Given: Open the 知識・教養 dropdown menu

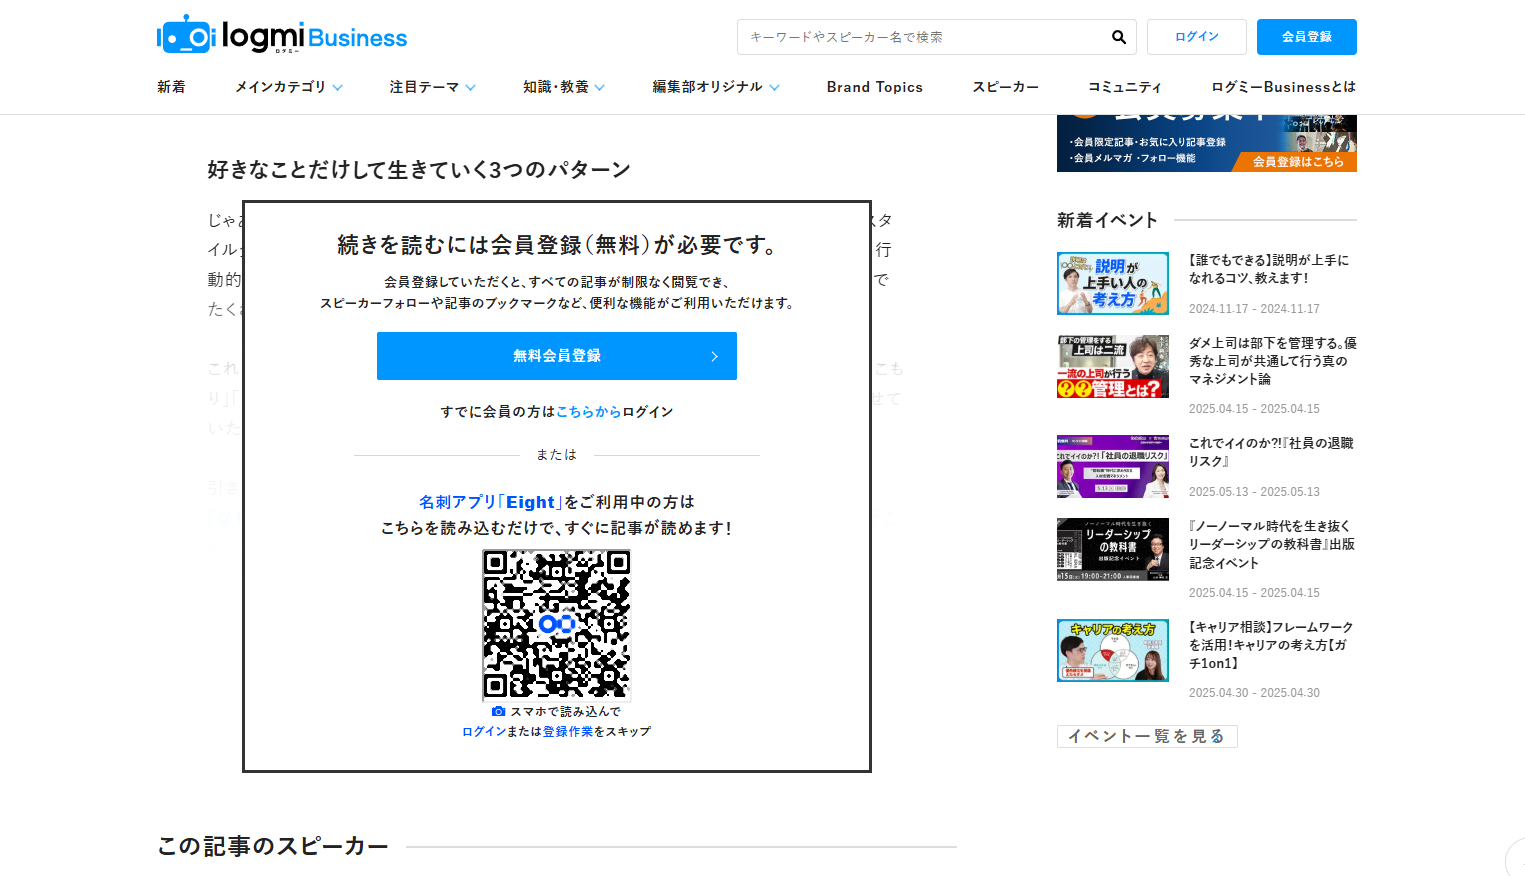Looking at the screenshot, I should point(564,87).
